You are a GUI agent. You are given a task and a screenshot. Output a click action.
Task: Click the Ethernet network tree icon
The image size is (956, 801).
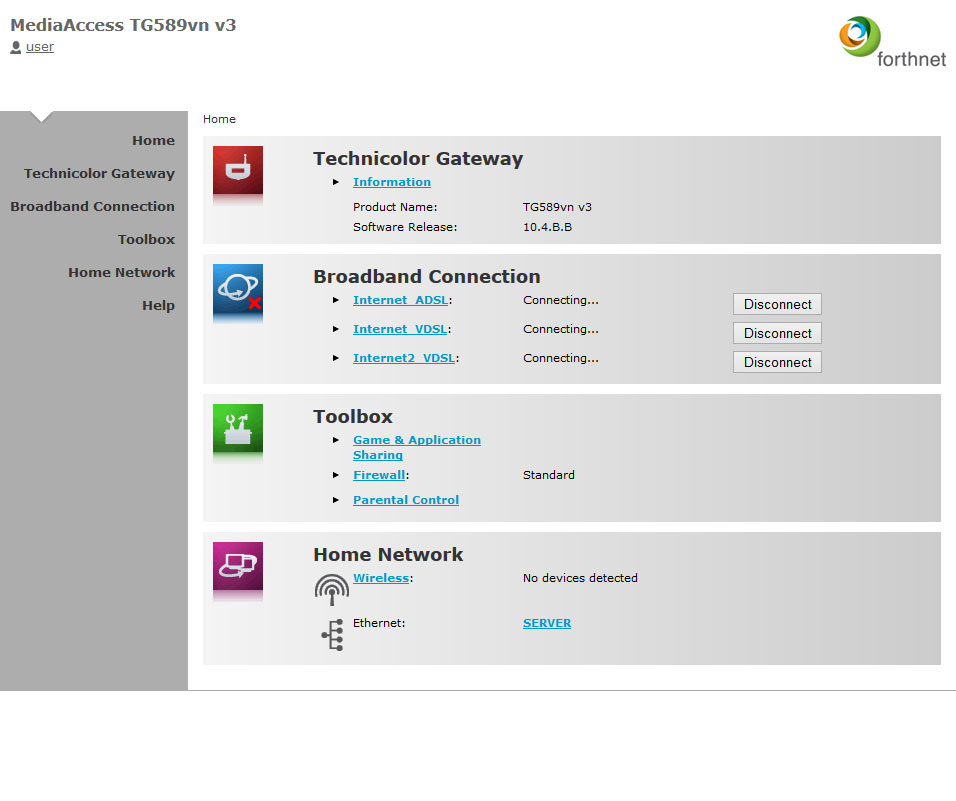tap(333, 635)
